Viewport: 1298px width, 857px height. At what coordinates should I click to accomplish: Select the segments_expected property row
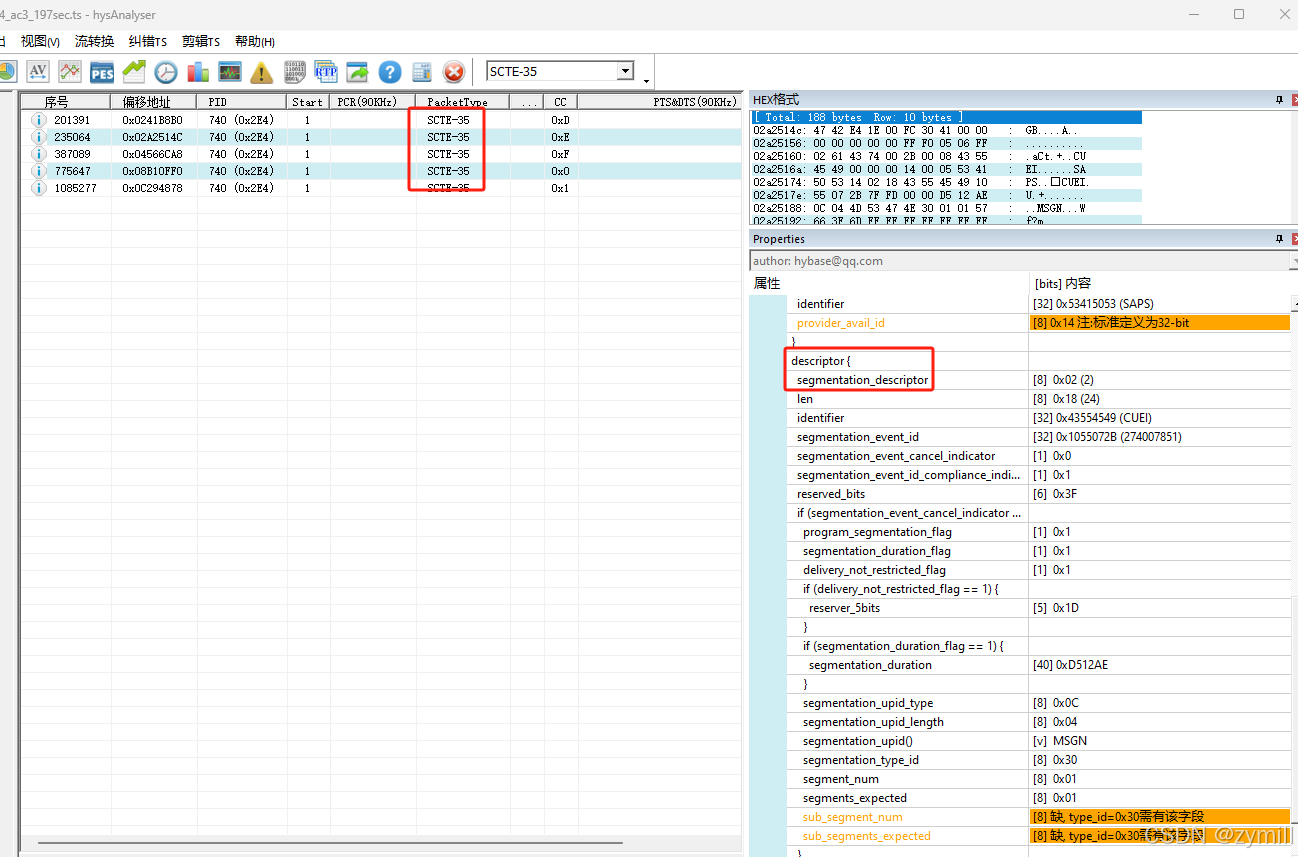pyautogui.click(x=1039, y=798)
